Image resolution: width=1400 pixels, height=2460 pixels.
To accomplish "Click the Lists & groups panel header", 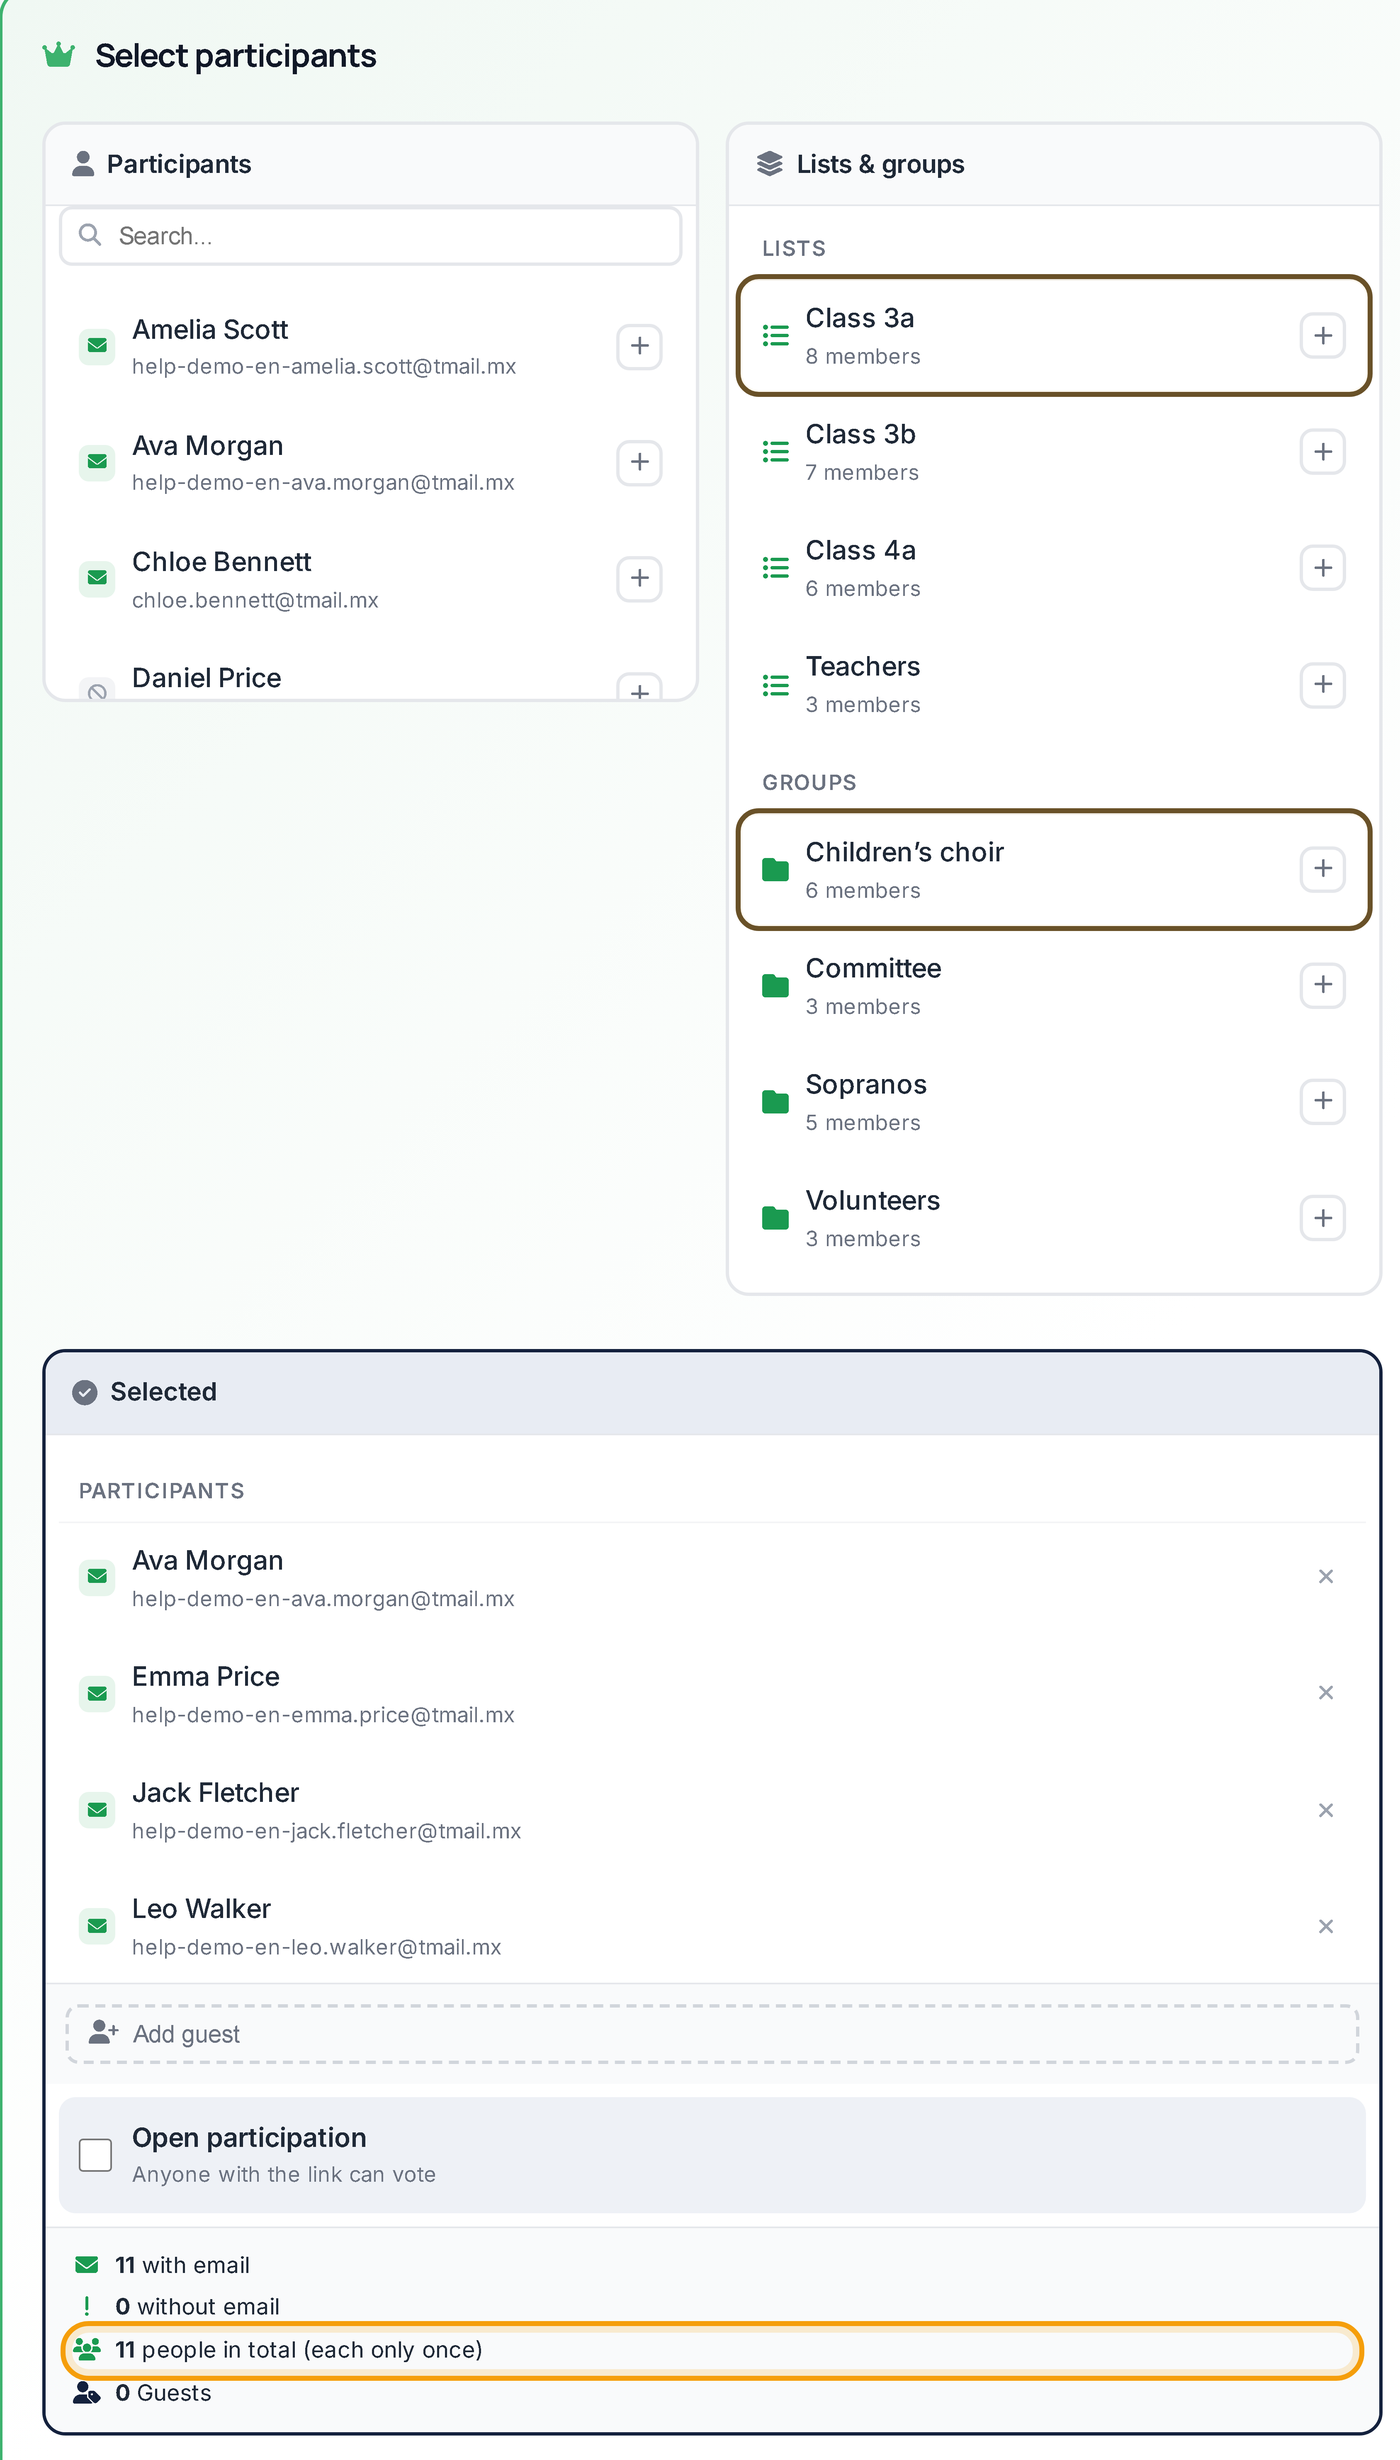I will [x=1054, y=164].
